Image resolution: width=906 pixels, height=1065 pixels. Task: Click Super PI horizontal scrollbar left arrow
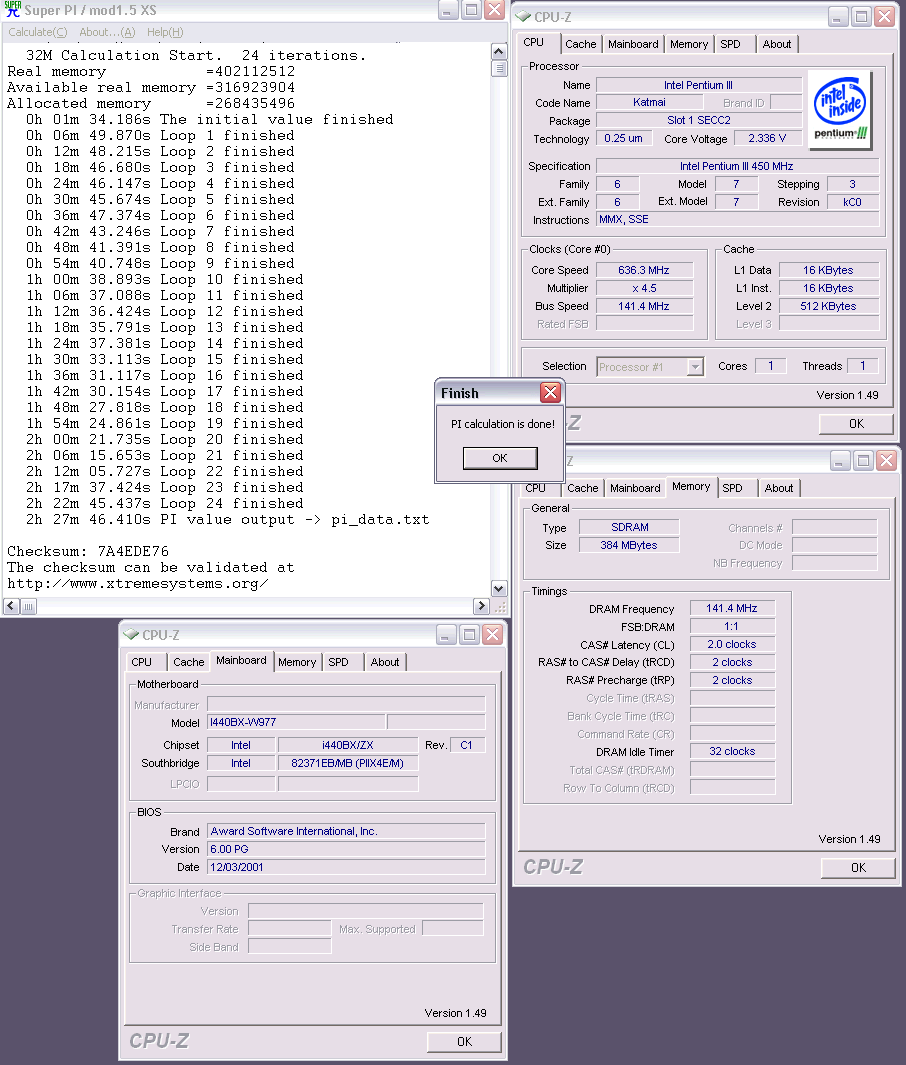click(11, 606)
